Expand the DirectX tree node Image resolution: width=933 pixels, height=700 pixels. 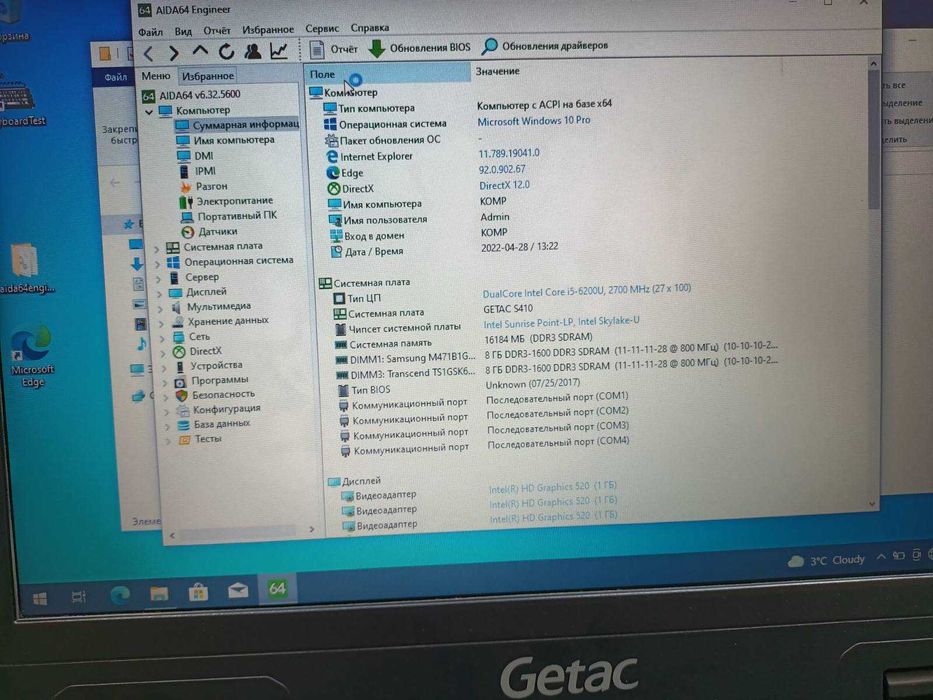(x=164, y=354)
